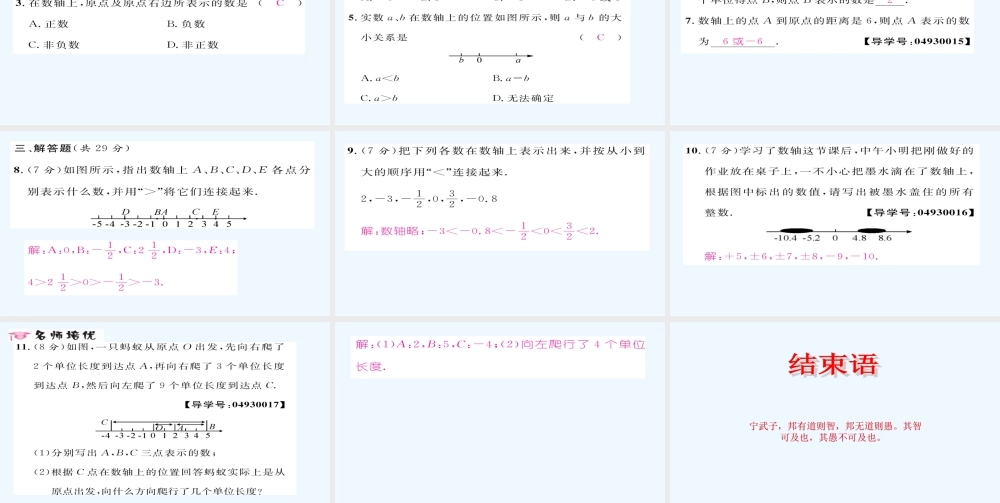Click sub-question (2) 根据 C 点在数轴上的位置
Viewport: 1000px width, 503px height.
(x=158, y=481)
